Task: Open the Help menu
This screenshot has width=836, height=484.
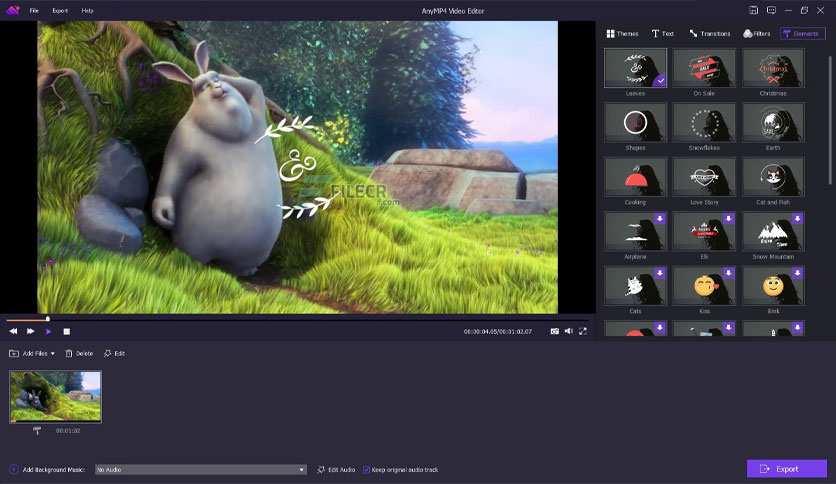Action: (x=87, y=11)
